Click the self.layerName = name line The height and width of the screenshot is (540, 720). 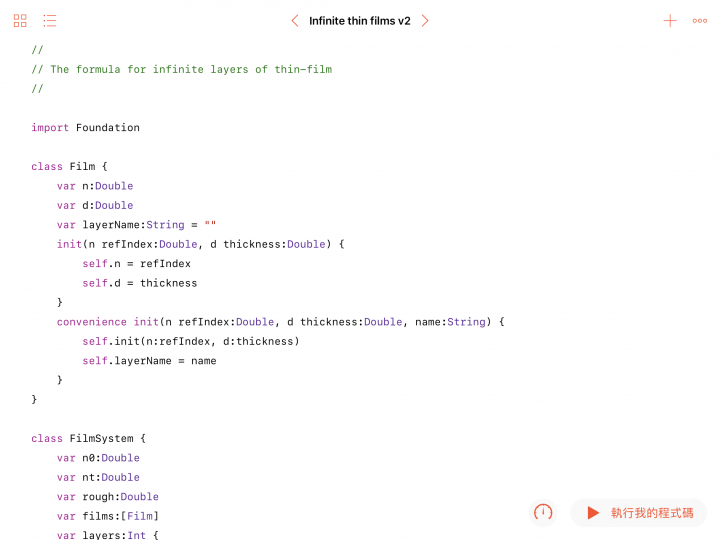pyautogui.click(x=149, y=361)
